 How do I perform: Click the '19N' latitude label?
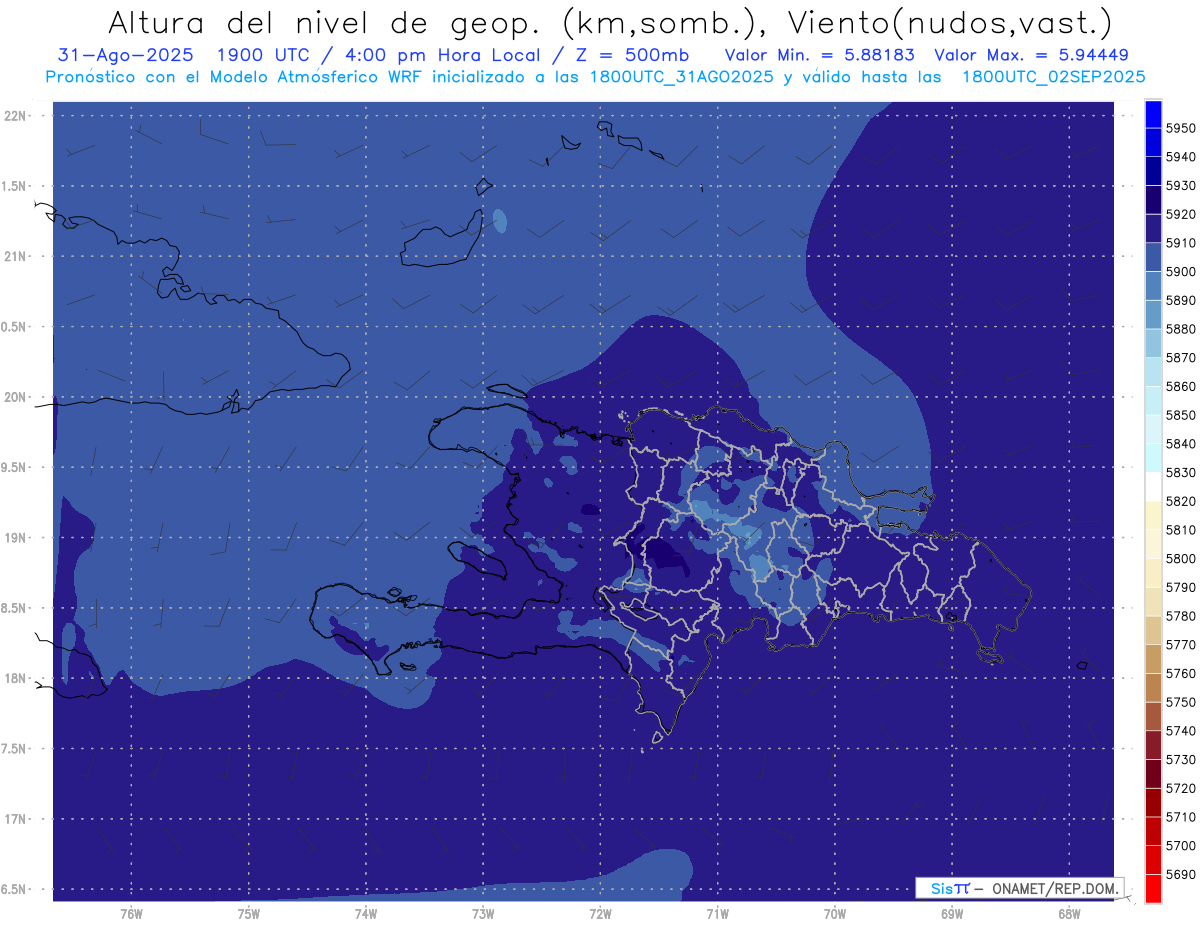pyautogui.click(x=14, y=538)
